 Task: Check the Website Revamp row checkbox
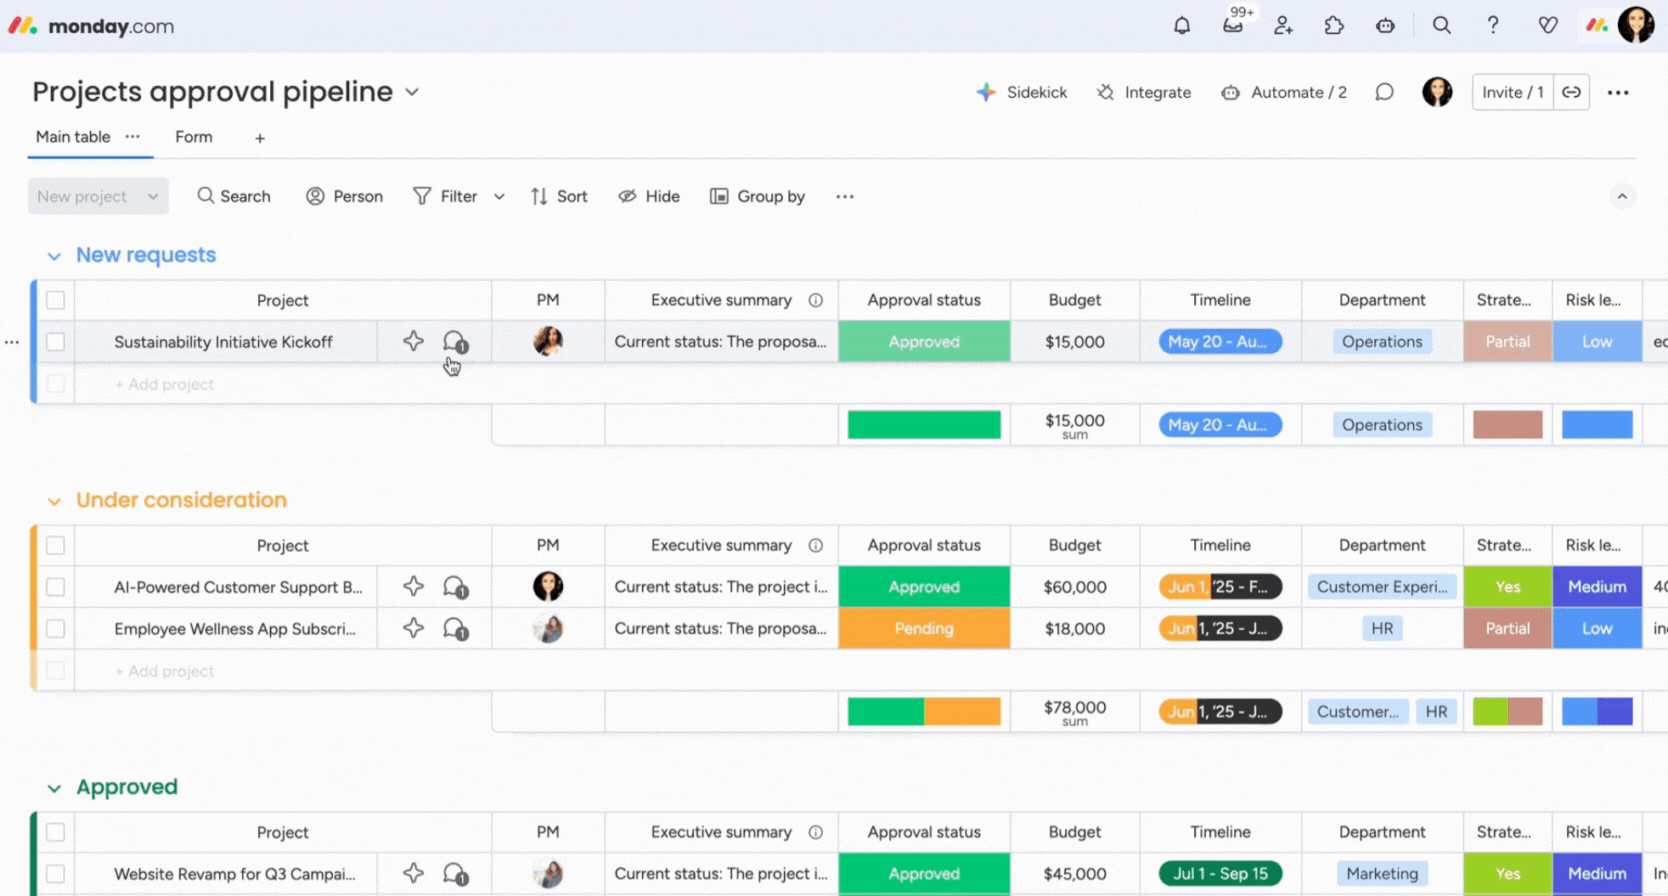coord(56,874)
